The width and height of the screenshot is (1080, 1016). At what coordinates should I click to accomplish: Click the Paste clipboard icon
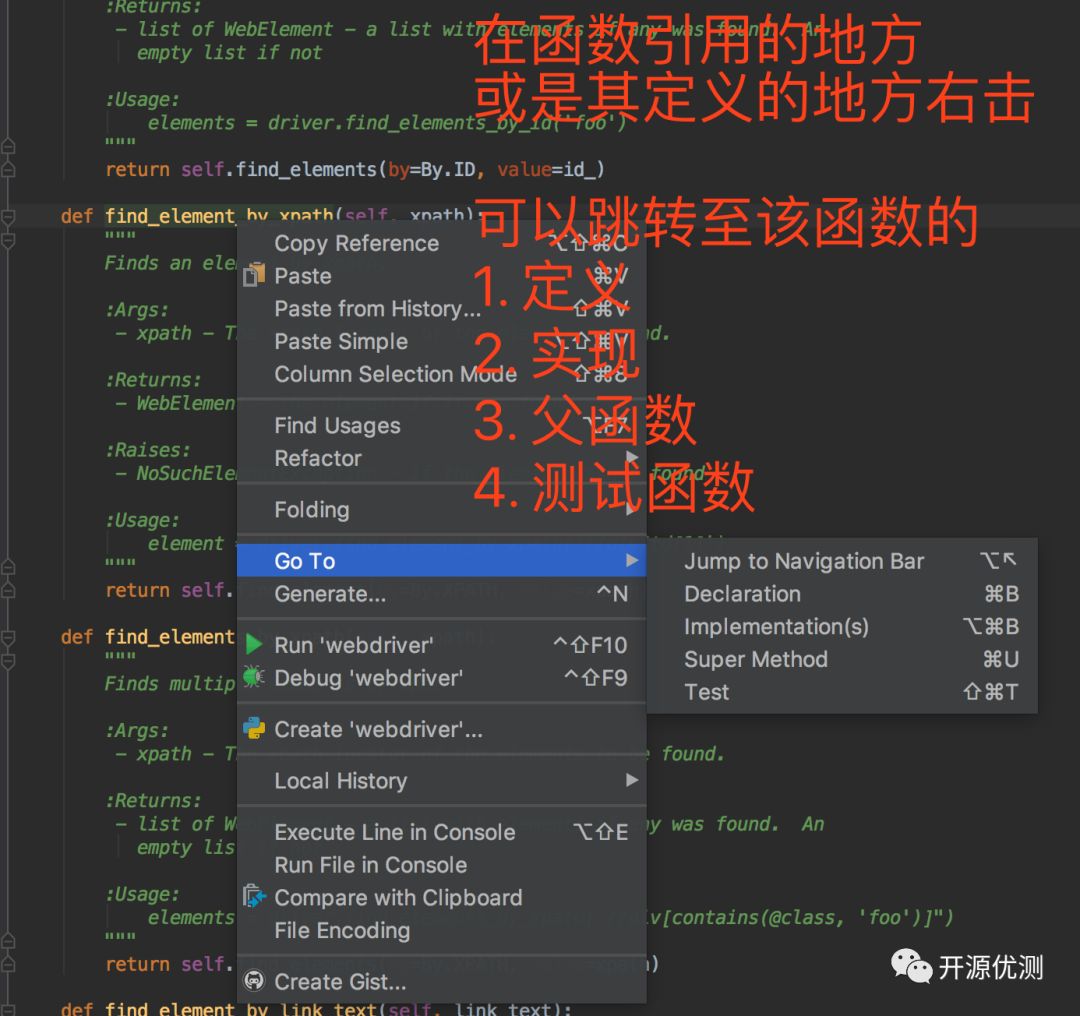(x=254, y=275)
